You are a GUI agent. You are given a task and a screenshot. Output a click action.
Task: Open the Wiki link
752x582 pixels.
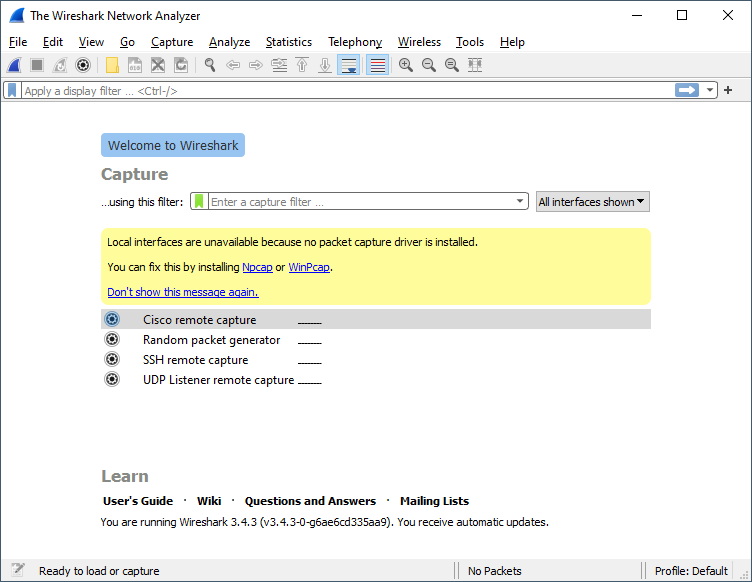coord(209,501)
